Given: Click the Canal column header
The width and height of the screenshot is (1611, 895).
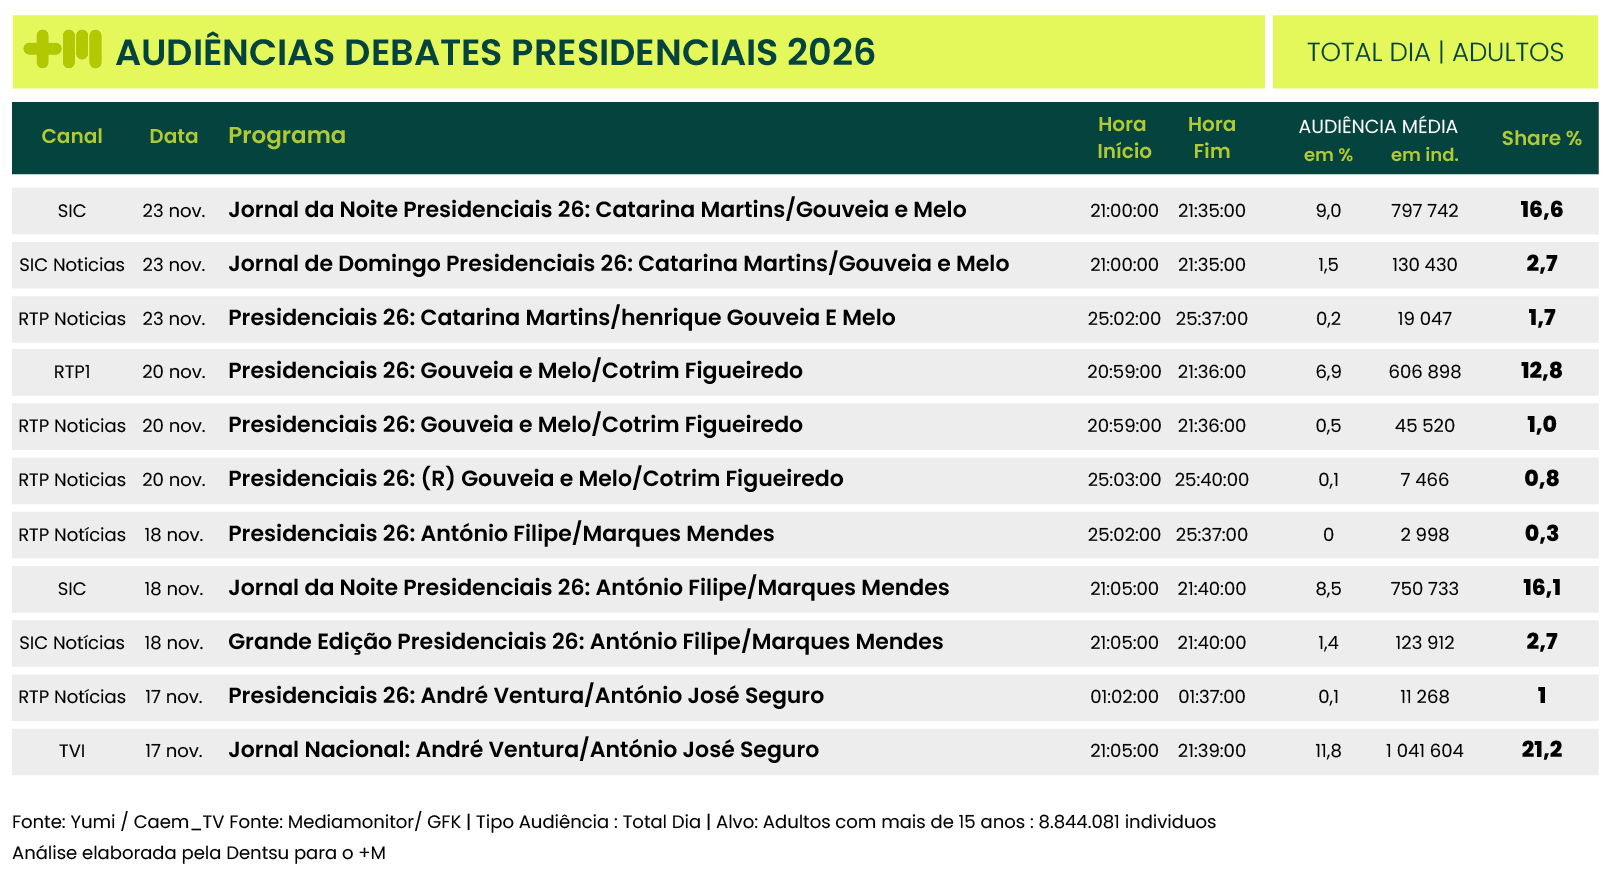Looking at the screenshot, I should pos(72,136).
